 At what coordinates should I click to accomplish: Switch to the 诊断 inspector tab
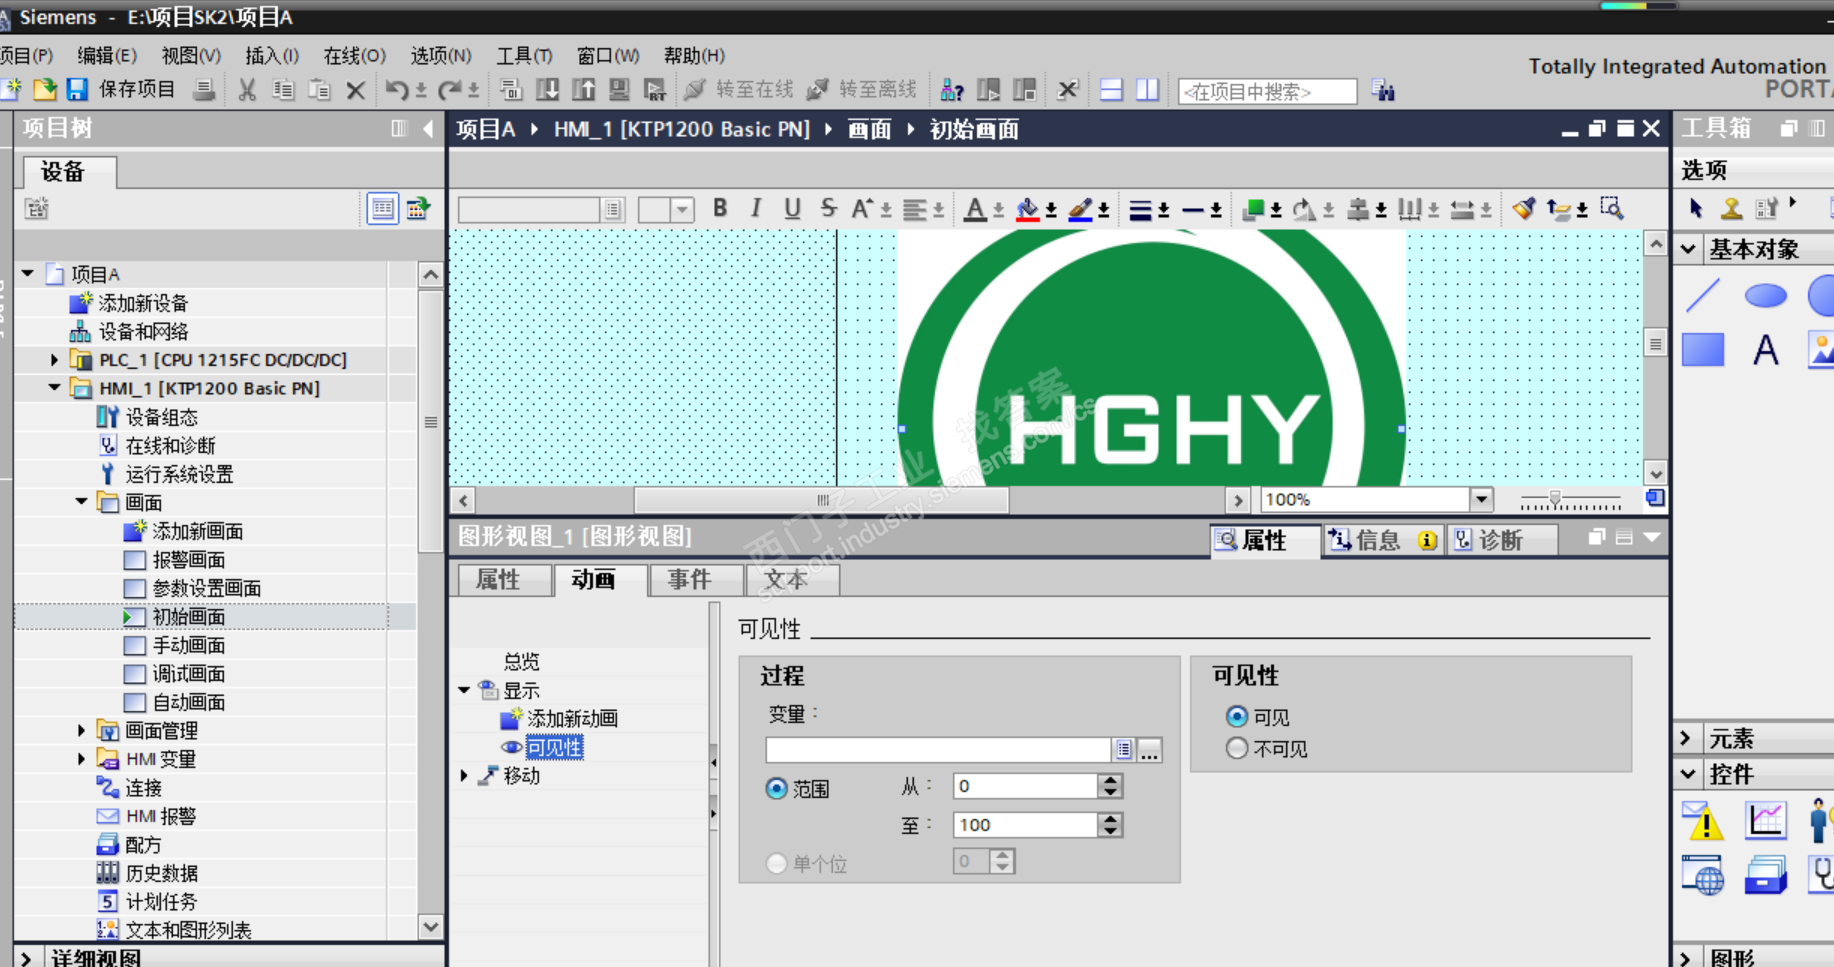pos(1501,541)
